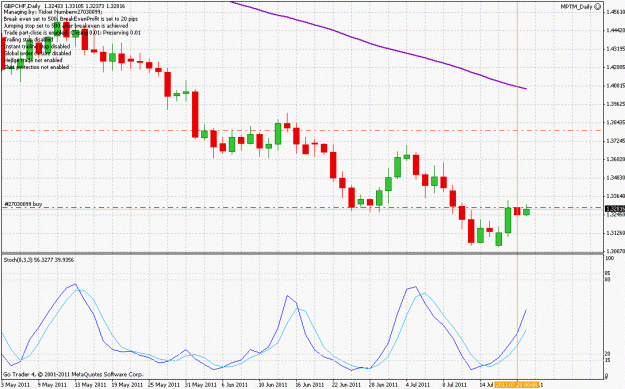Viewport: 625px width, 389px height.
Task: Click the black current price tag on axis
Action: coord(615,209)
